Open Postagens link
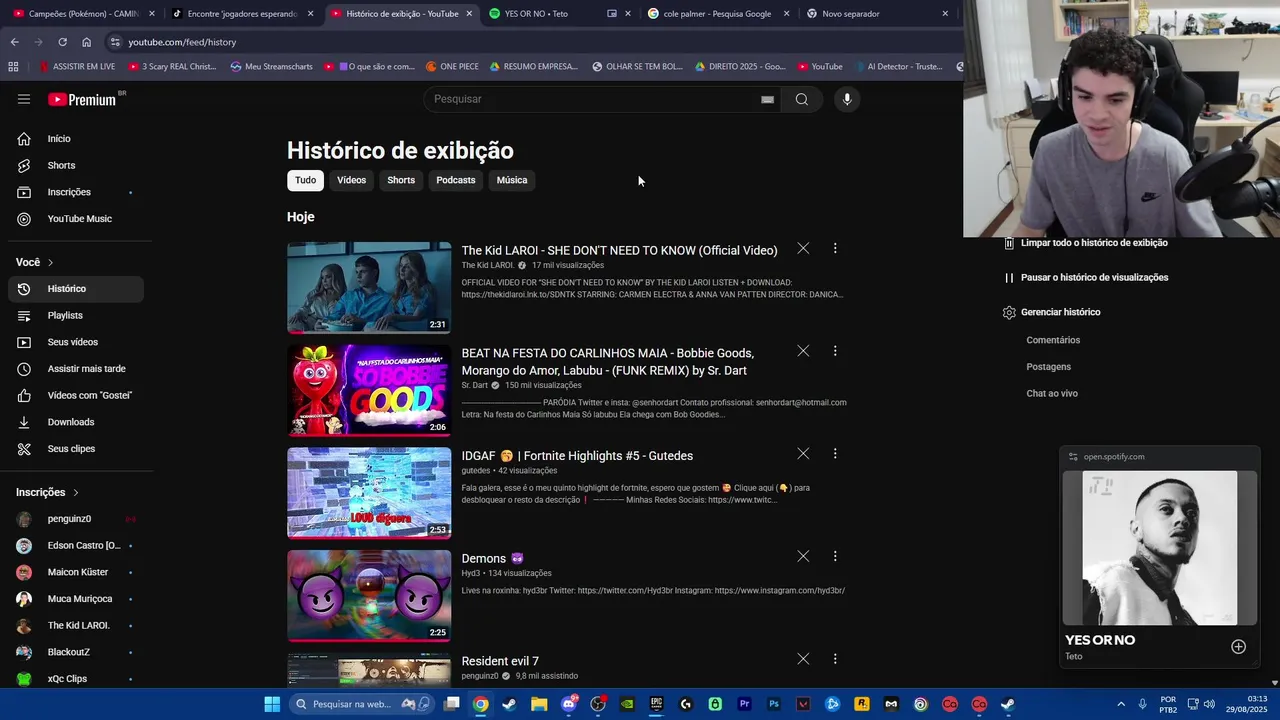 [1048, 367]
